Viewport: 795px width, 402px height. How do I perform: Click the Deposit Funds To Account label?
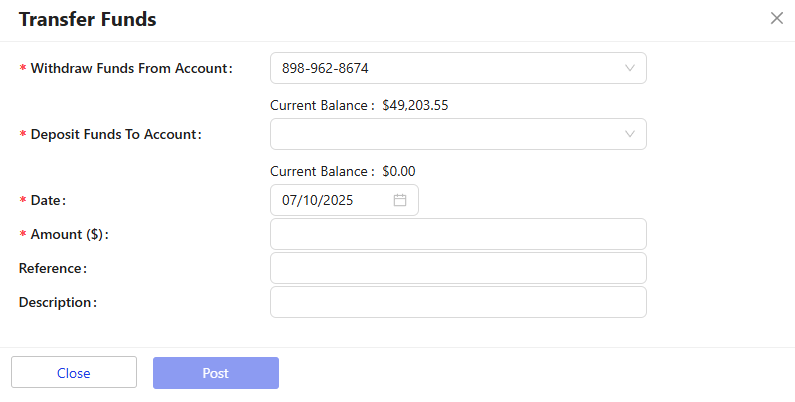pos(116,134)
